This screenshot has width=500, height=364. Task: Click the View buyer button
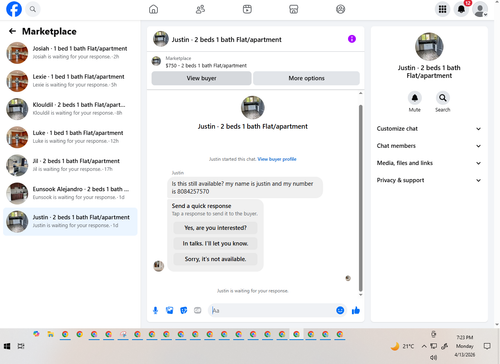coord(201,78)
